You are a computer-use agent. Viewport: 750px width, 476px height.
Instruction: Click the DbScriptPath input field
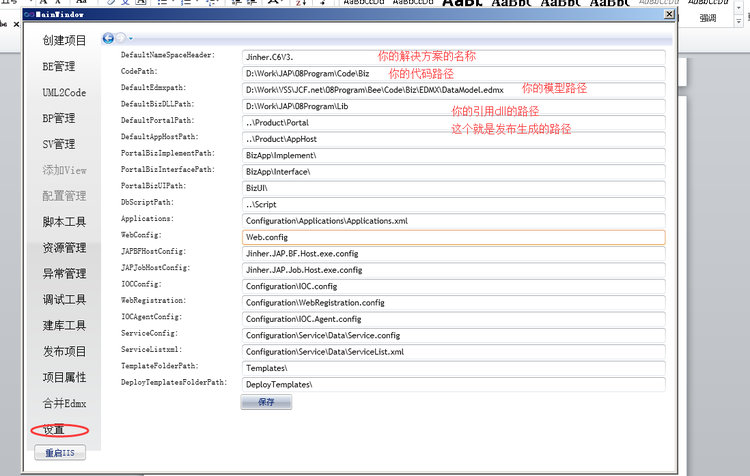(x=453, y=204)
